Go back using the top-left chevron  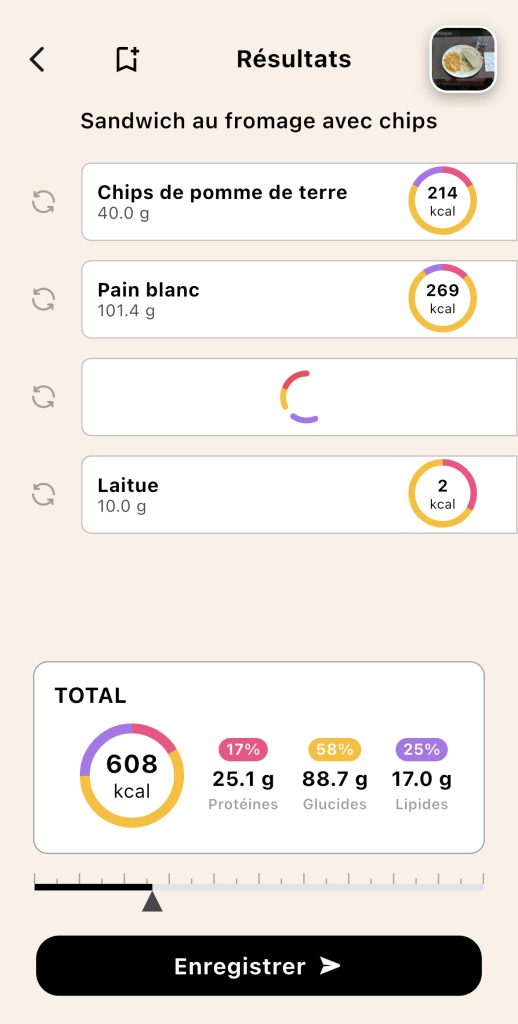(37, 59)
